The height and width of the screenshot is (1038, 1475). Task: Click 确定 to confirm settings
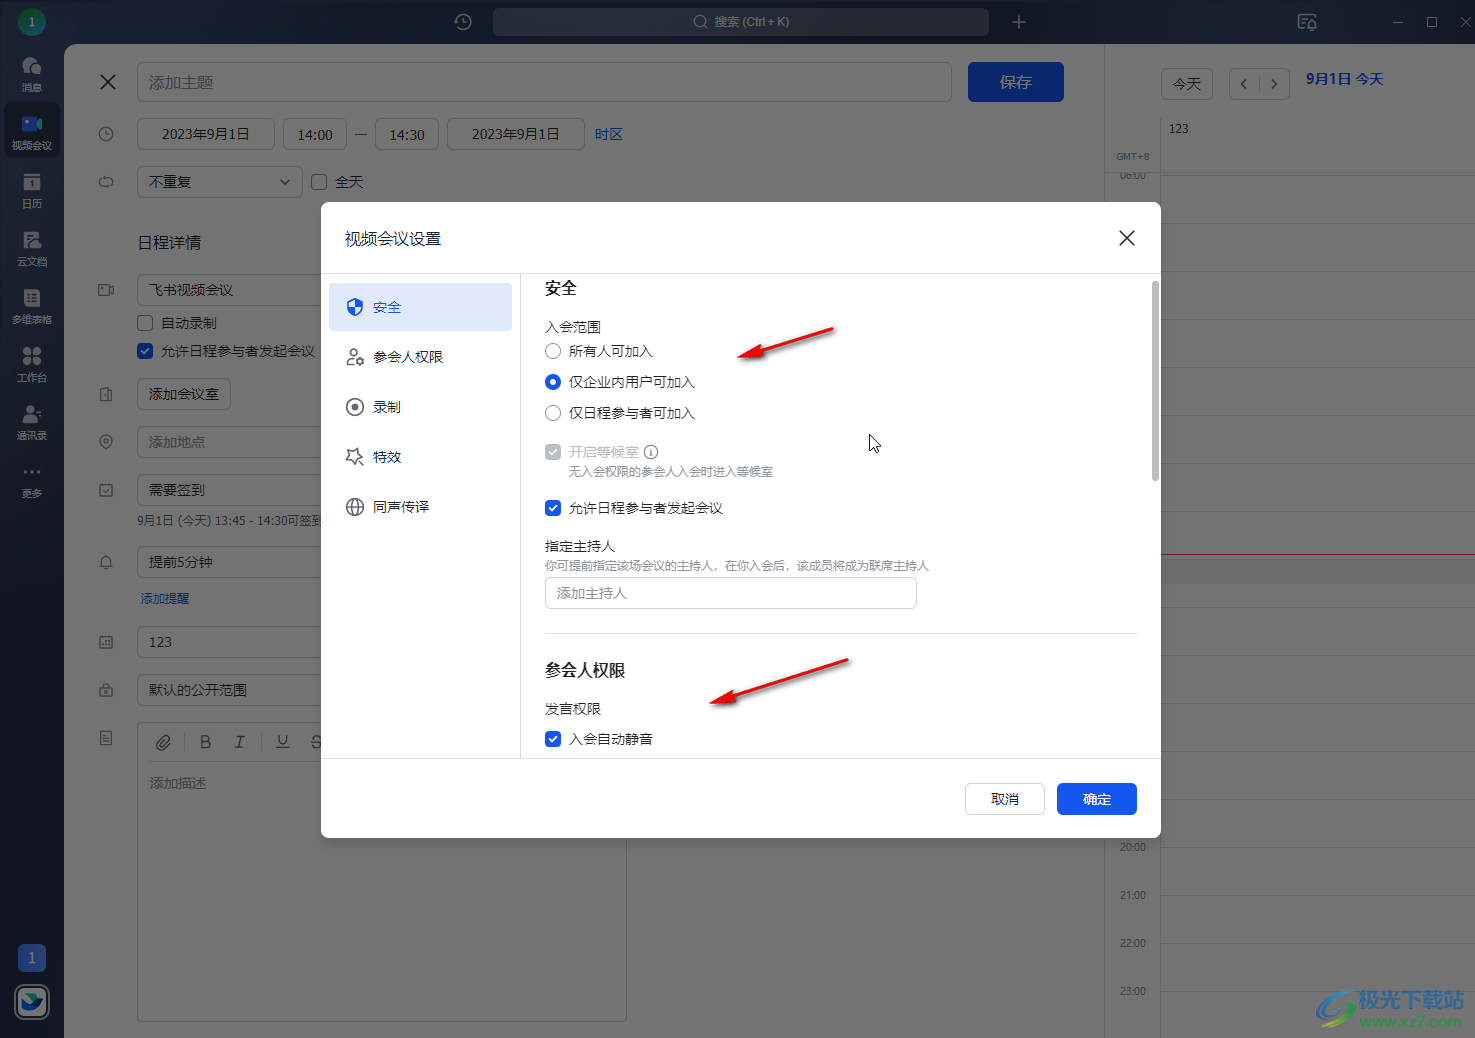pos(1097,799)
